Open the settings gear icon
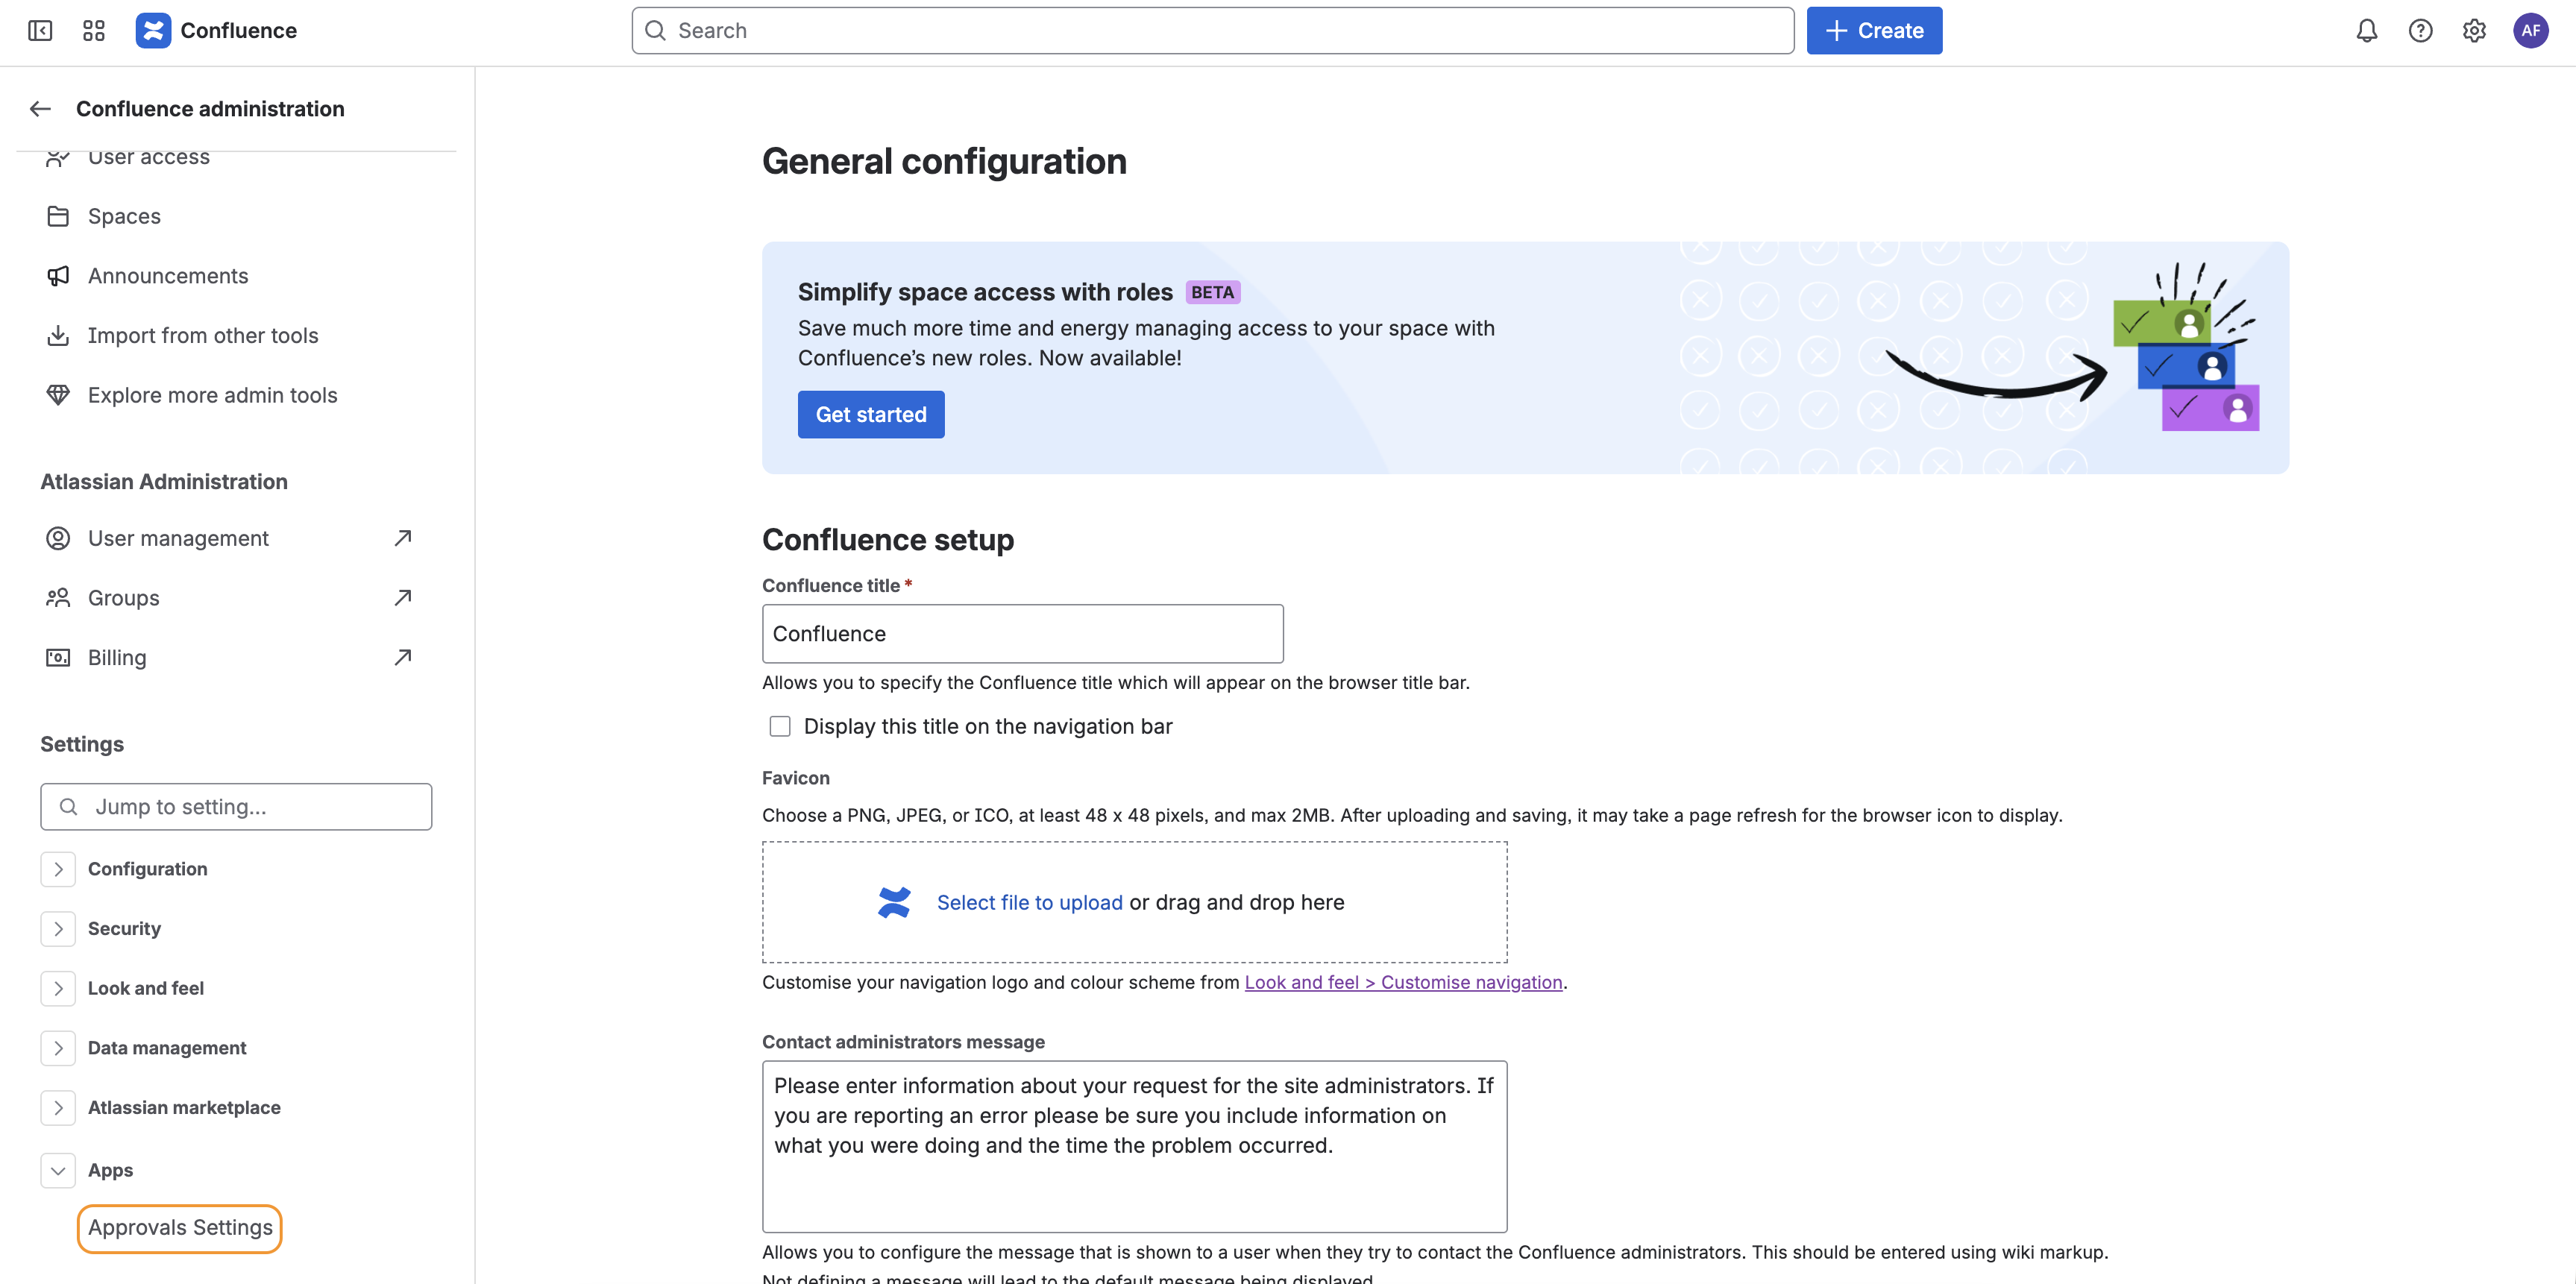The height and width of the screenshot is (1284, 2576). 2474,31
